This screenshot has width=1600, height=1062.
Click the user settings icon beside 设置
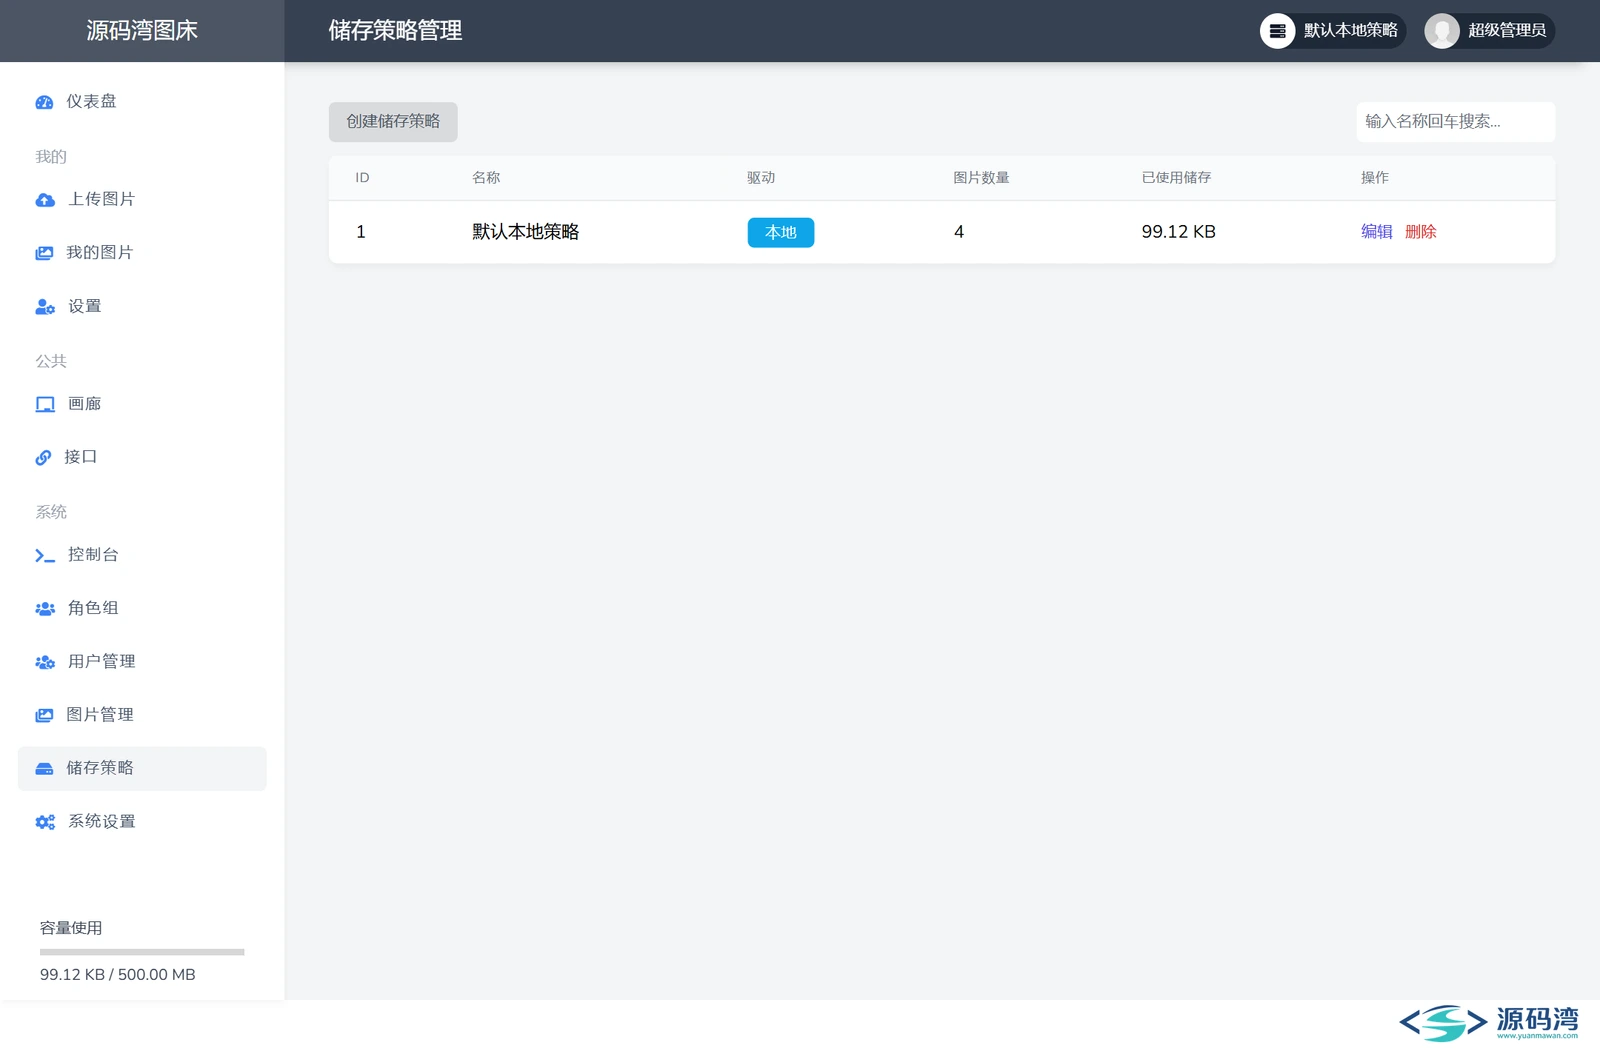pos(45,307)
